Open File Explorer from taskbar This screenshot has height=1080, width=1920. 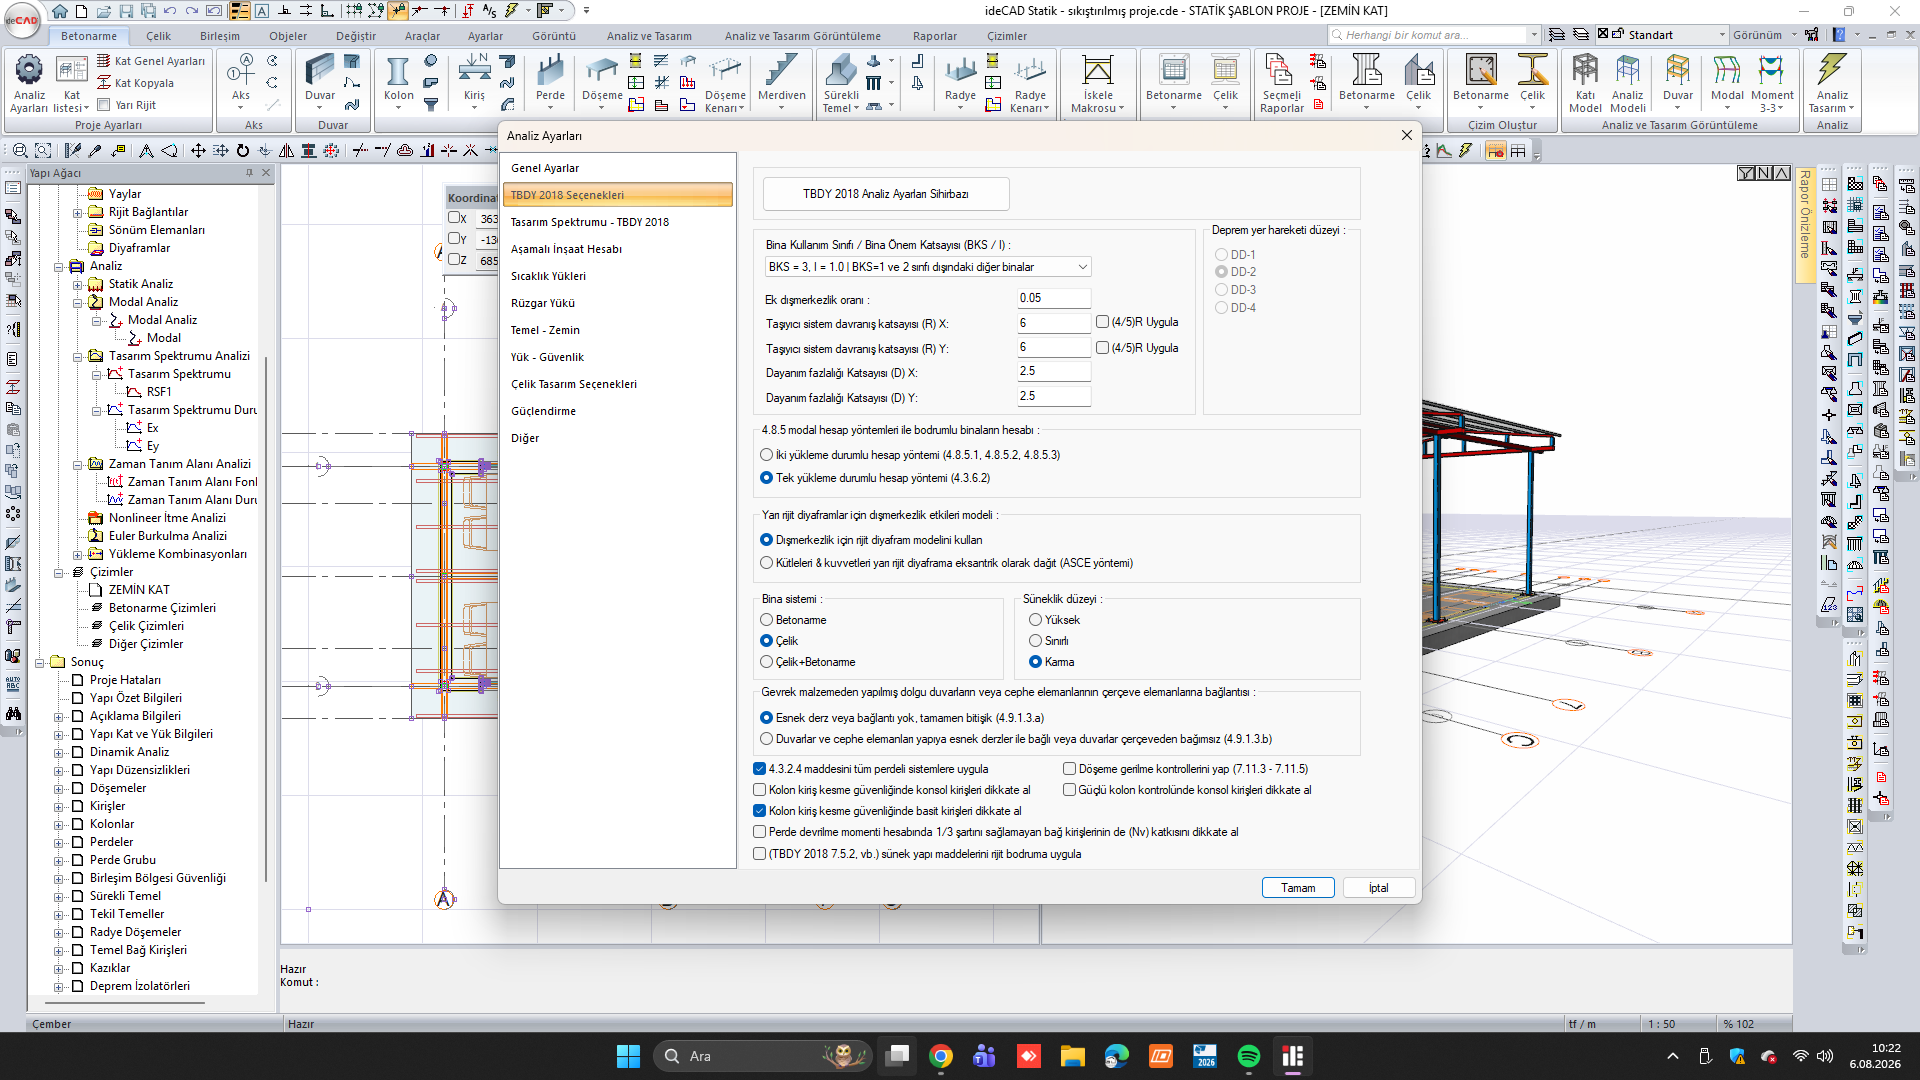(1072, 1056)
